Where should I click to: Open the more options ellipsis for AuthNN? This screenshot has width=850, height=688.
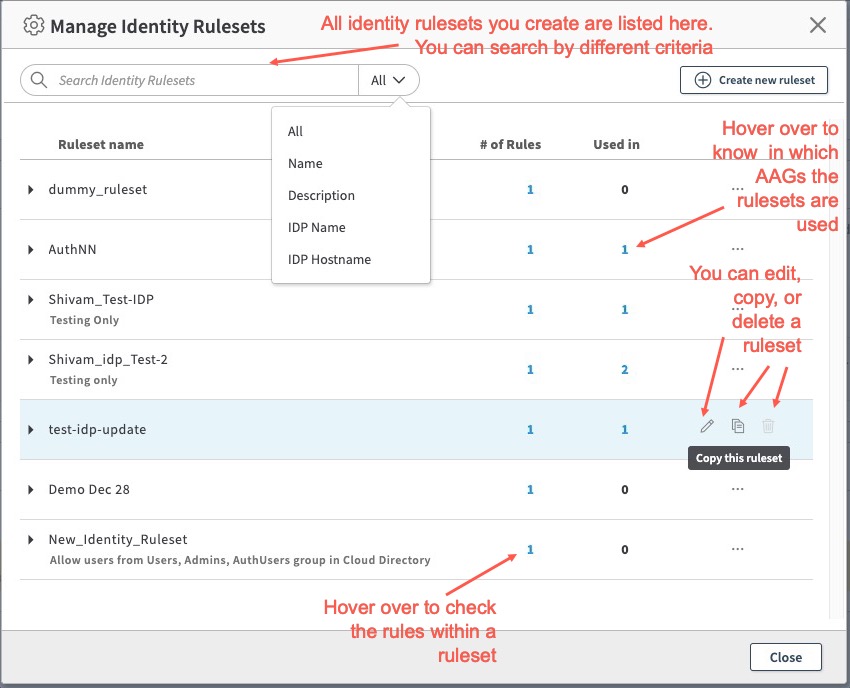737,249
